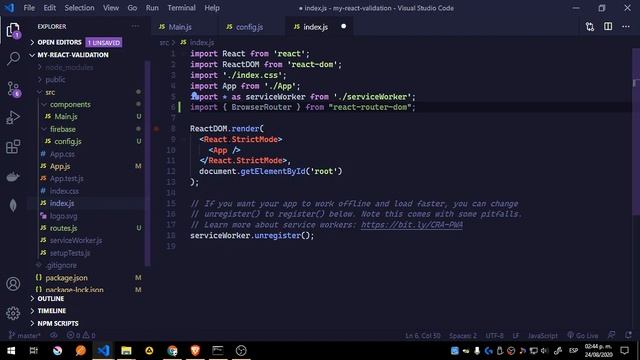This screenshot has height=360, width=640.
Task: Open the Docker view in activity bar
Action: 13,177
